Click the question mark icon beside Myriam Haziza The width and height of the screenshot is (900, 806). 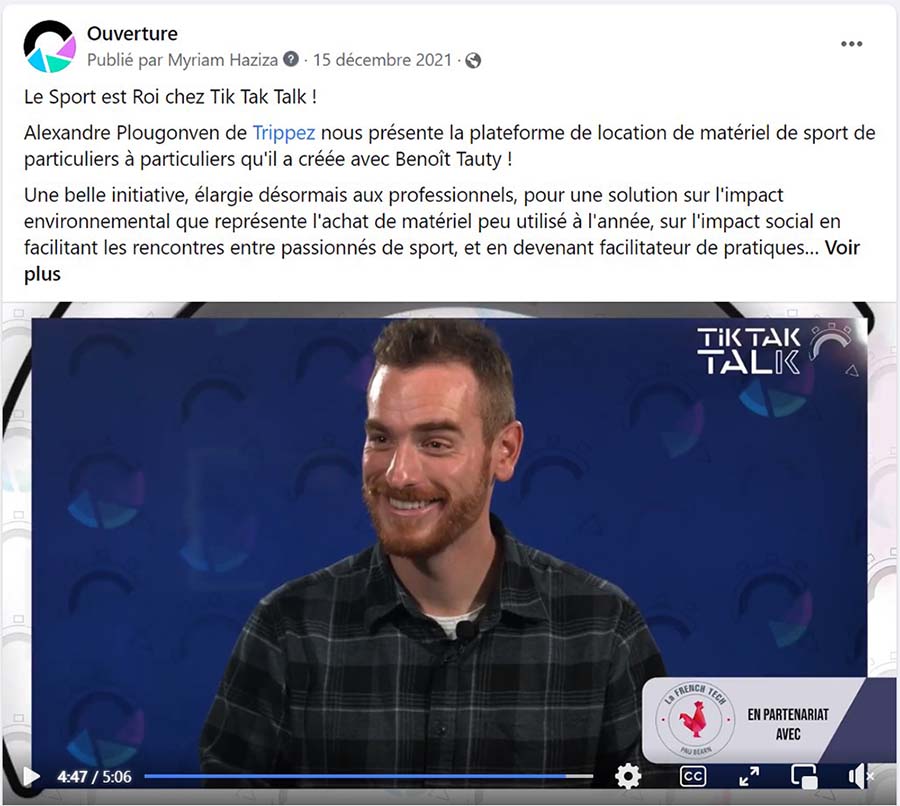coord(292,59)
